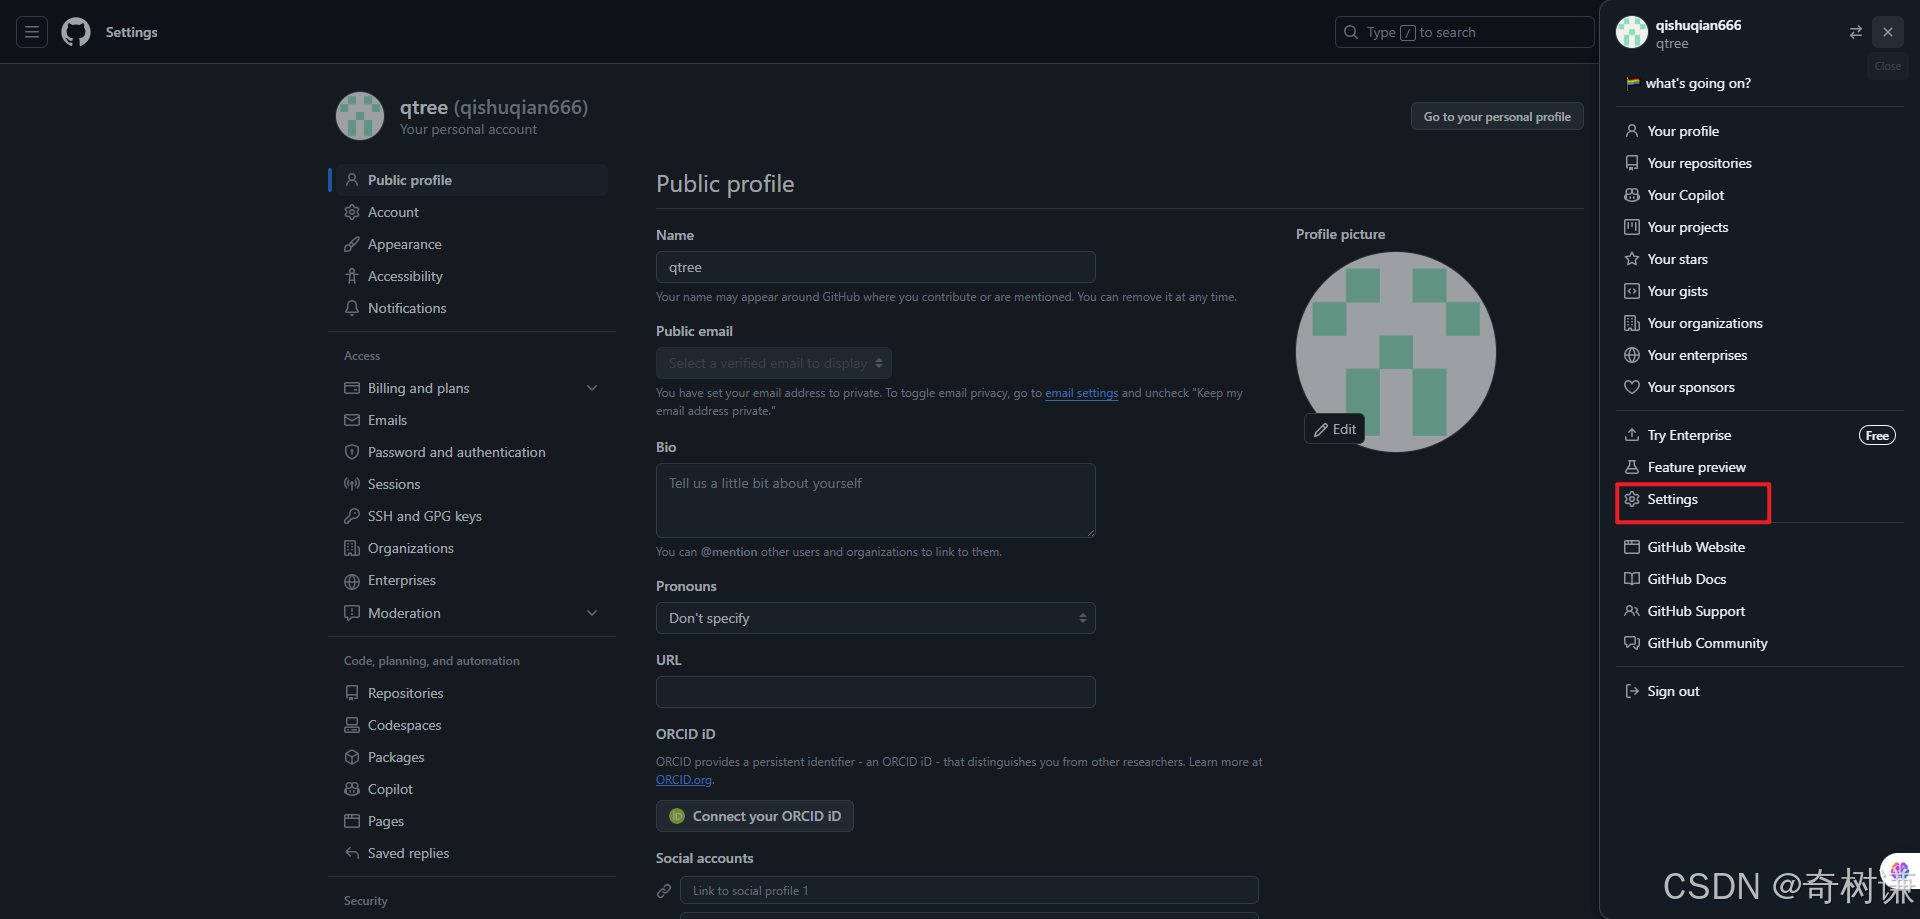Focus the top search bar
1920x919 pixels.
[1464, 32]
